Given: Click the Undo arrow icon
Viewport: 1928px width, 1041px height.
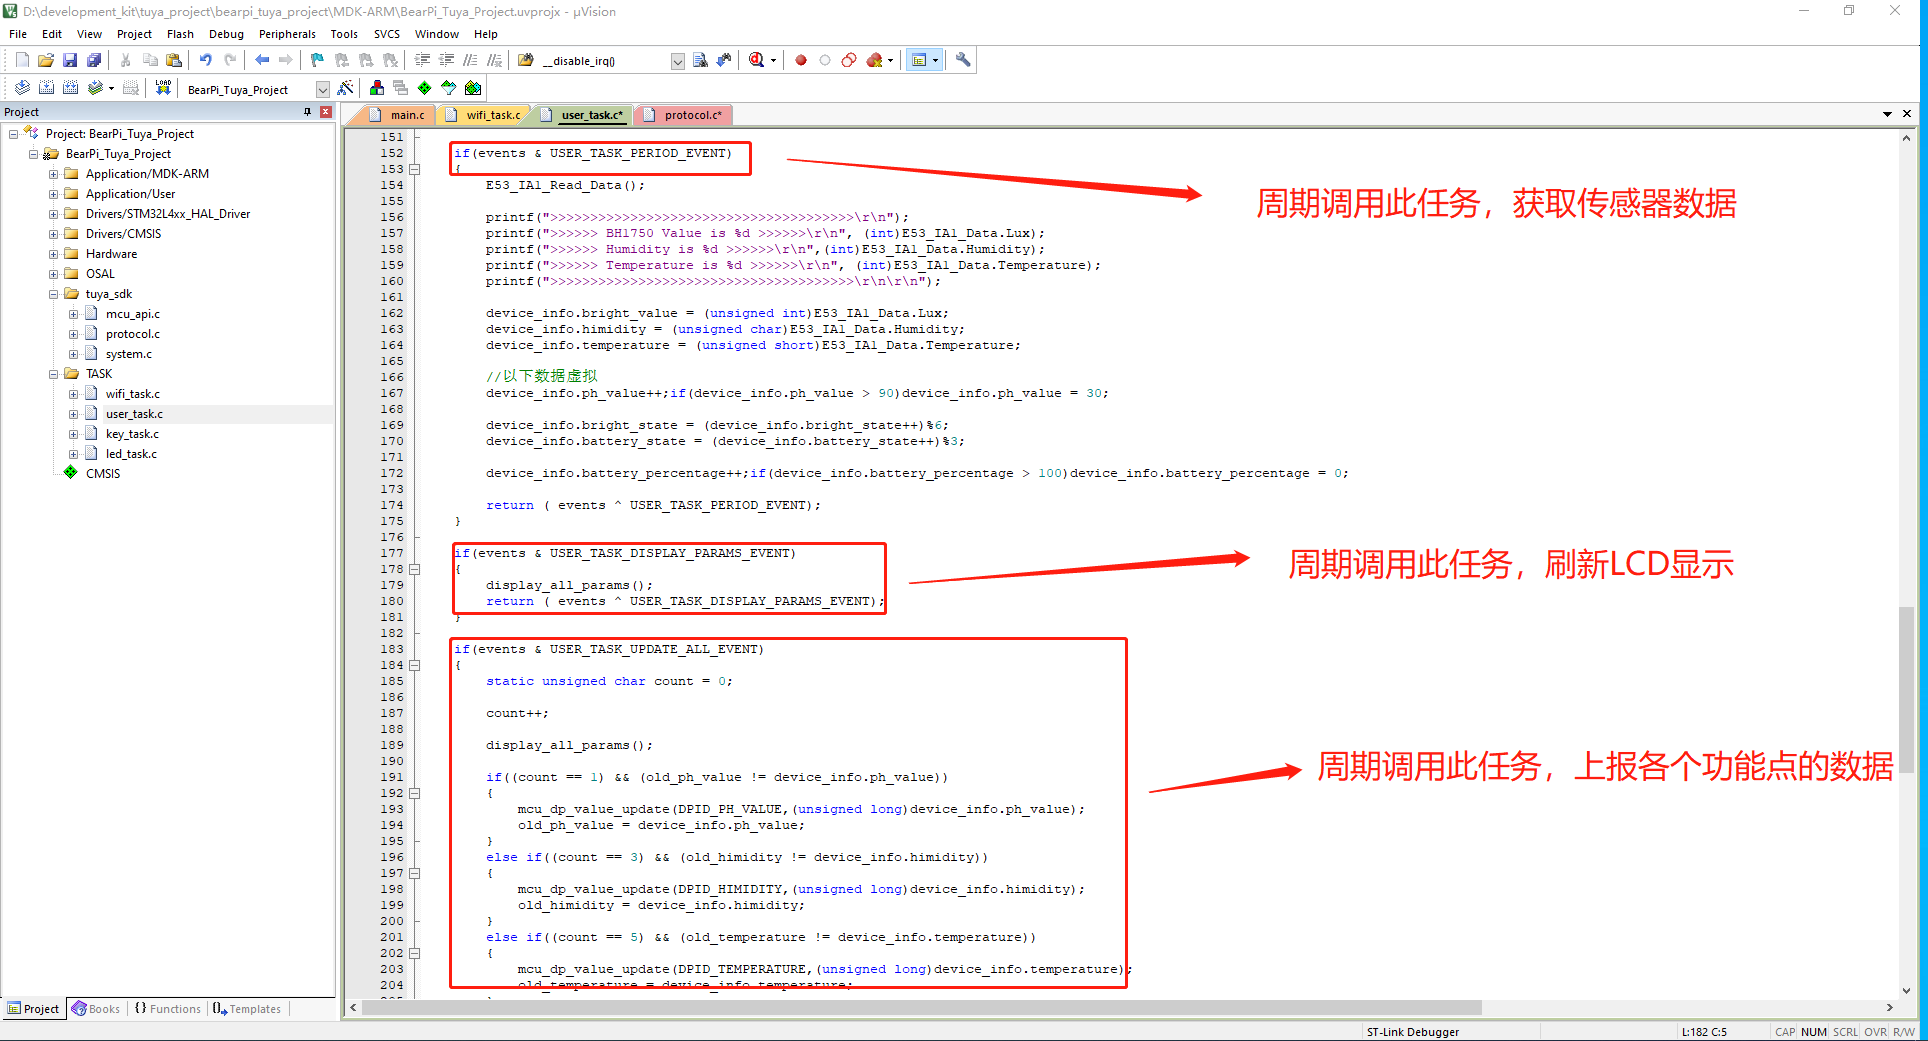Looking at the screenshot, I should click(x=206, y=60).
